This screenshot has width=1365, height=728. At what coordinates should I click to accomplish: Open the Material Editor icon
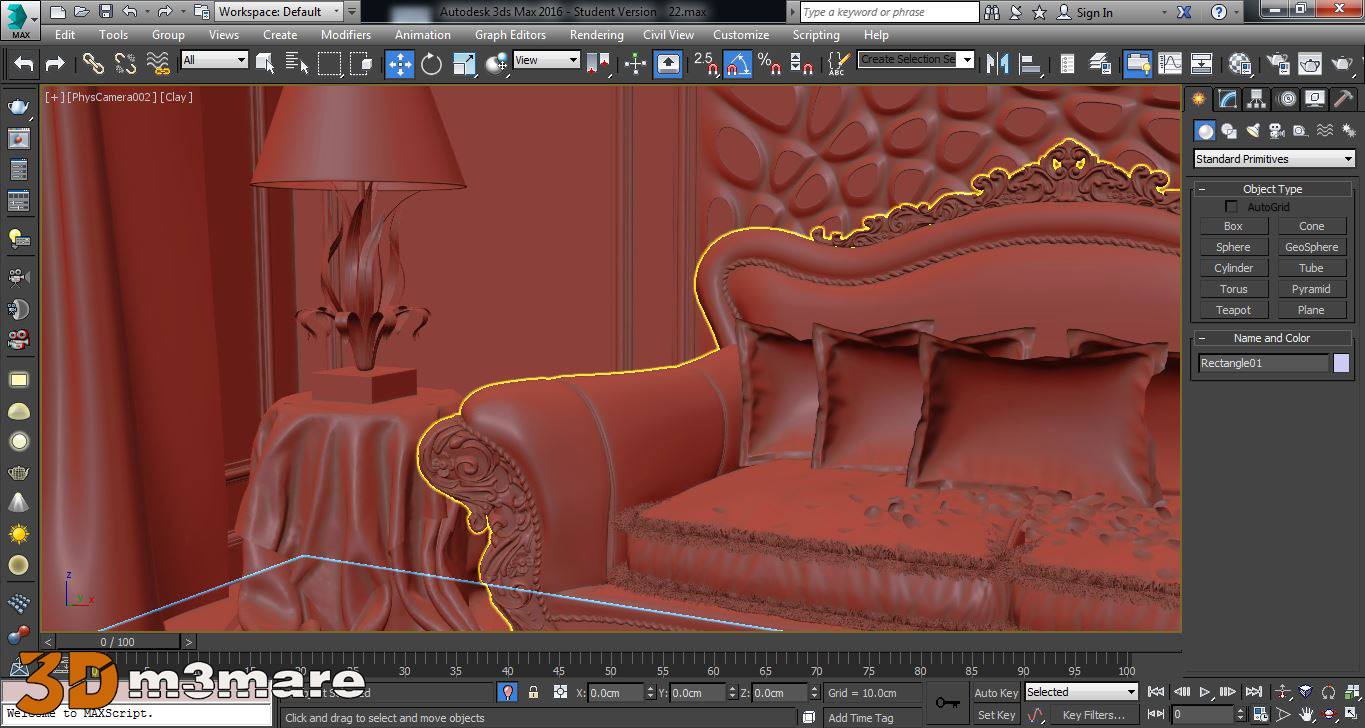pyautogui.click(x=1241, y=63)
